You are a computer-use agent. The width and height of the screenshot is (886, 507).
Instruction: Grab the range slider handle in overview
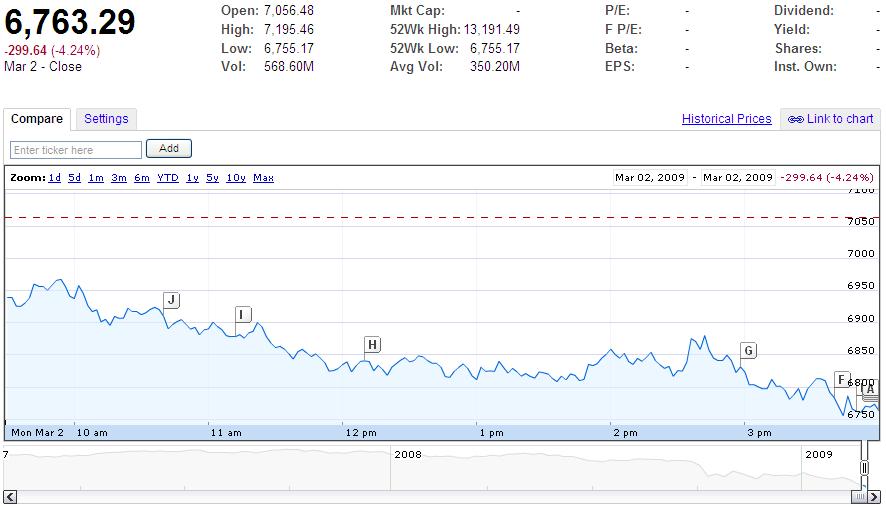click(865, 468)
